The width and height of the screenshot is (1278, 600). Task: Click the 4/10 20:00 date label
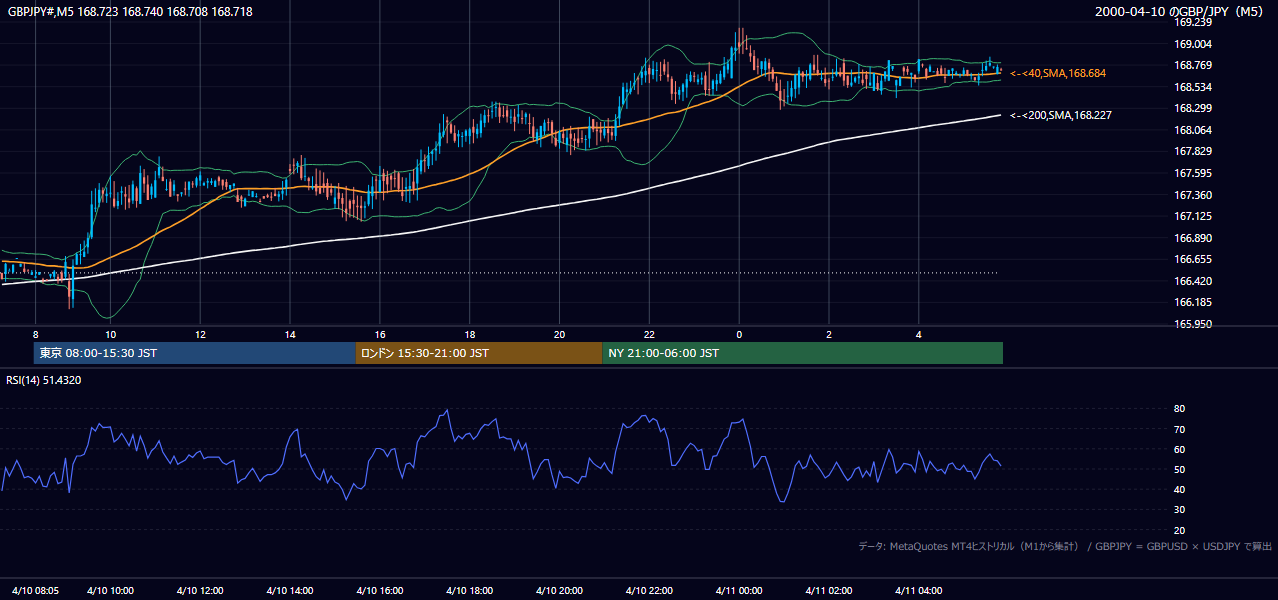coord(560,590)
